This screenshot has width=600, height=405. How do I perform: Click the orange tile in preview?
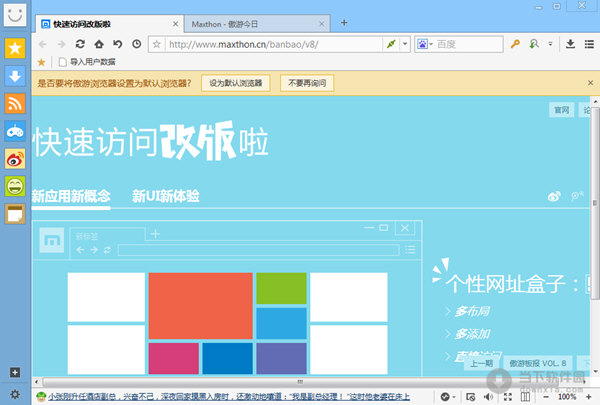point(201,306)
